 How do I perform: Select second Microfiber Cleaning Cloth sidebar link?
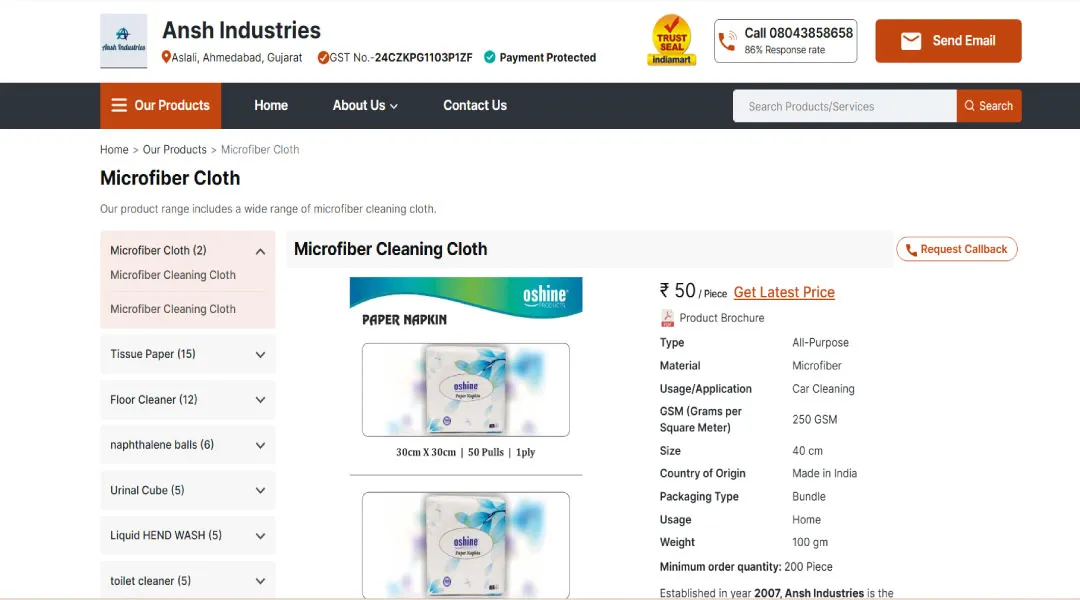(x=173, y=309)
